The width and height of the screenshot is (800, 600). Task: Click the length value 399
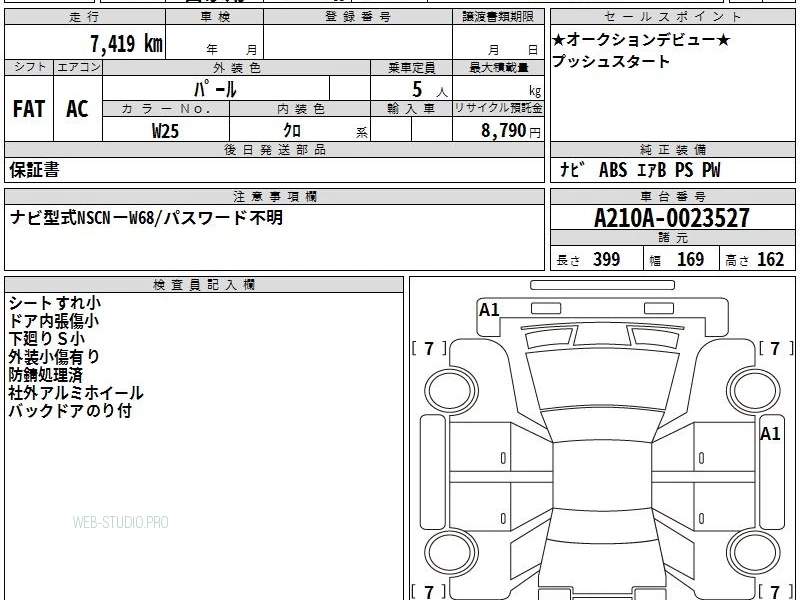click(x=607, y=259)
